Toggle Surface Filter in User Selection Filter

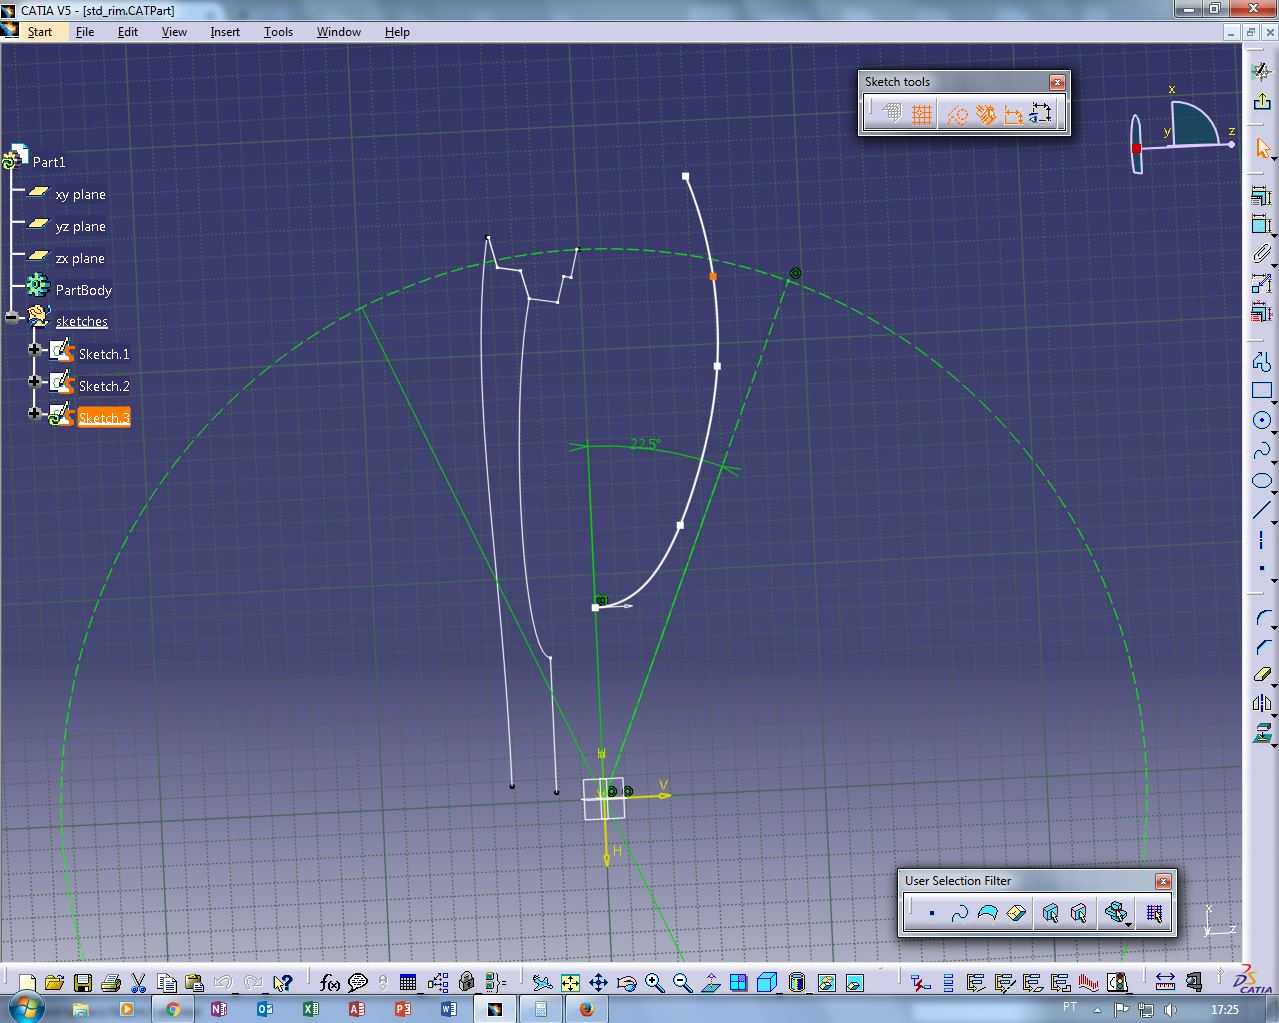987,913
